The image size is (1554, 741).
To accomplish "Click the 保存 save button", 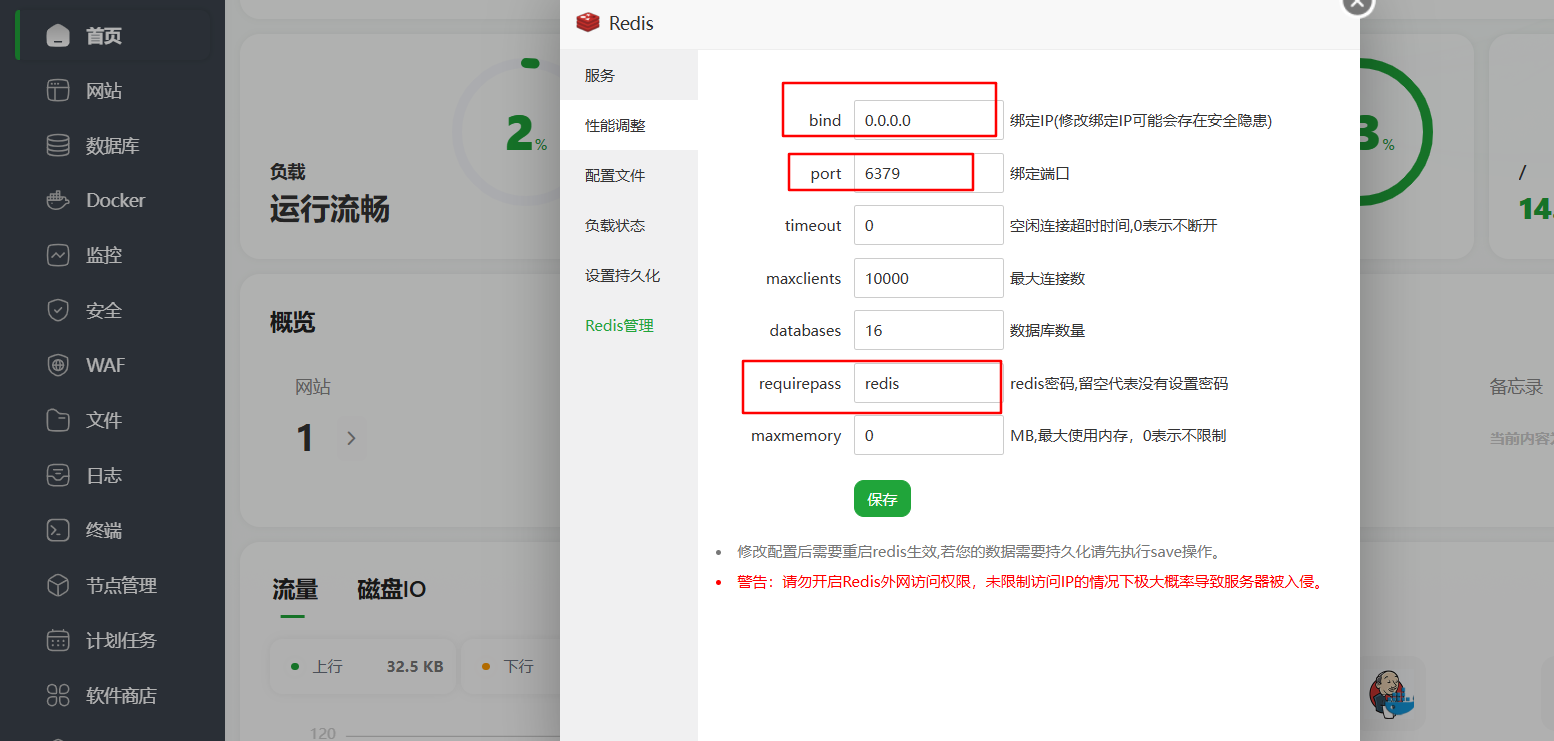I will 882,499.
